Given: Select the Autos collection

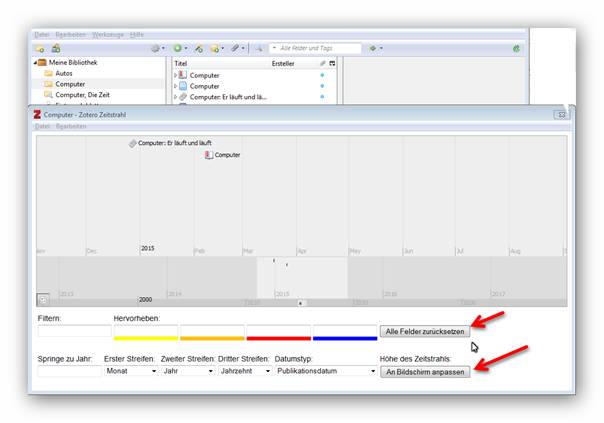Looking at the screenshot, I should click(x=64, y=73).
